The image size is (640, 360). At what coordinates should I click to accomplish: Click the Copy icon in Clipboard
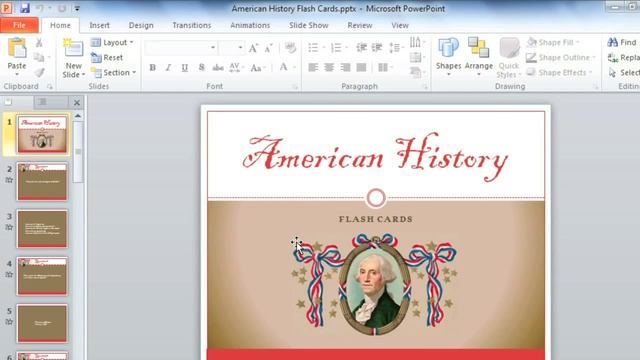click(39, 57)
